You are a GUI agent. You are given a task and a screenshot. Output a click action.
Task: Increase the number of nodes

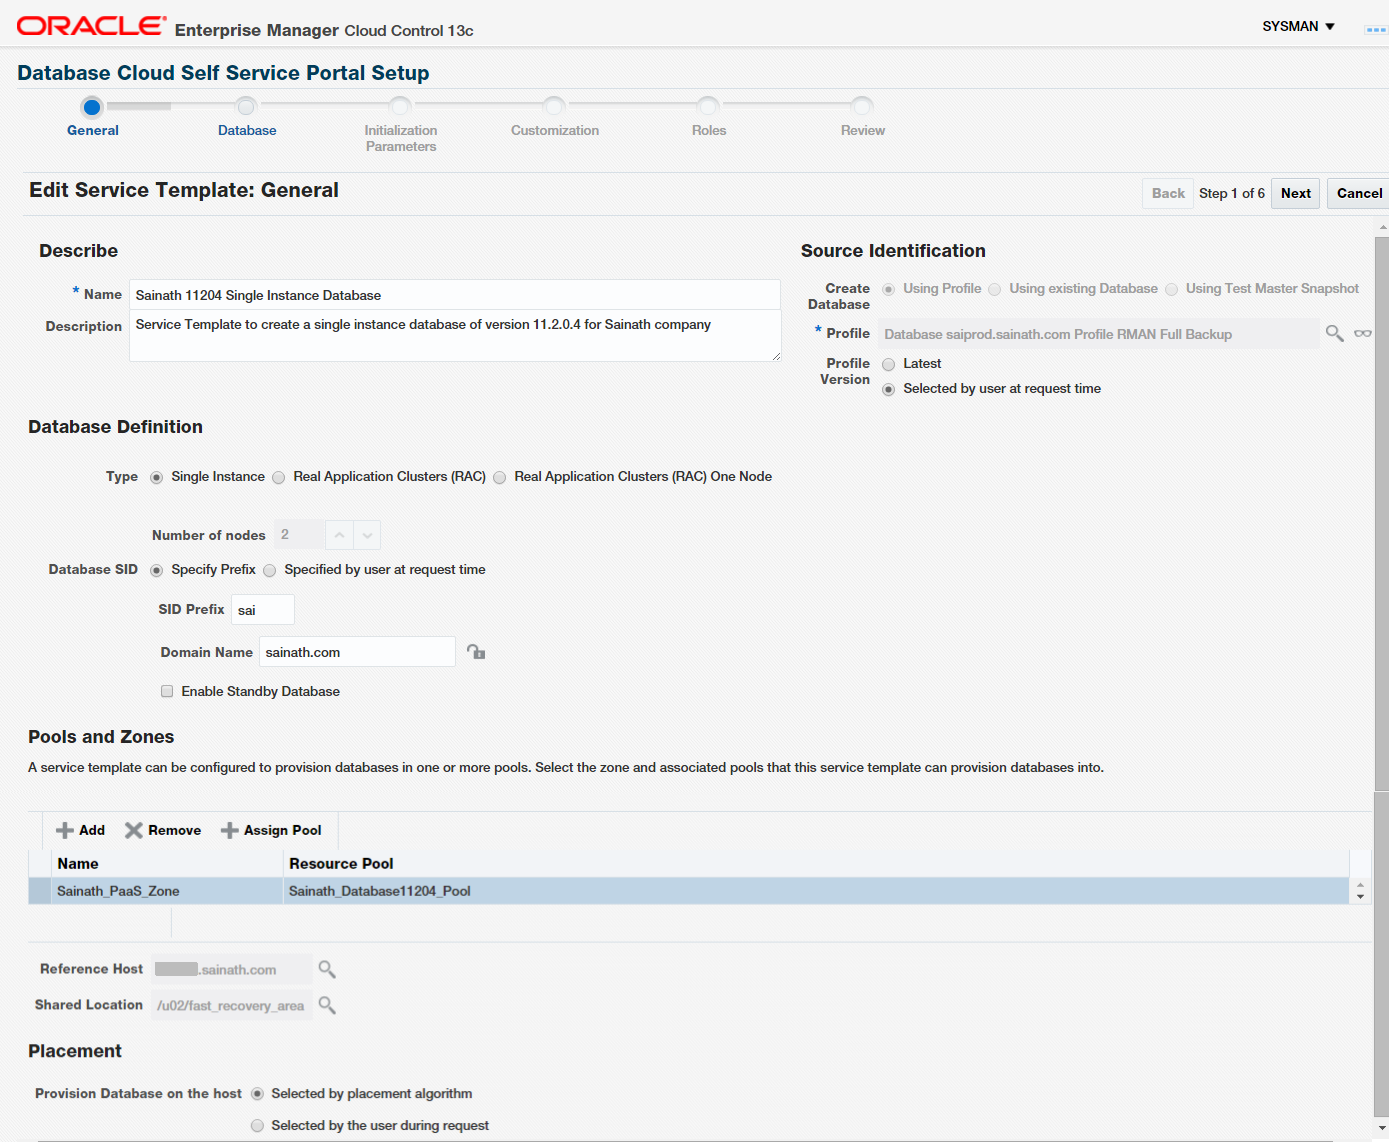(x=339, y=535)
